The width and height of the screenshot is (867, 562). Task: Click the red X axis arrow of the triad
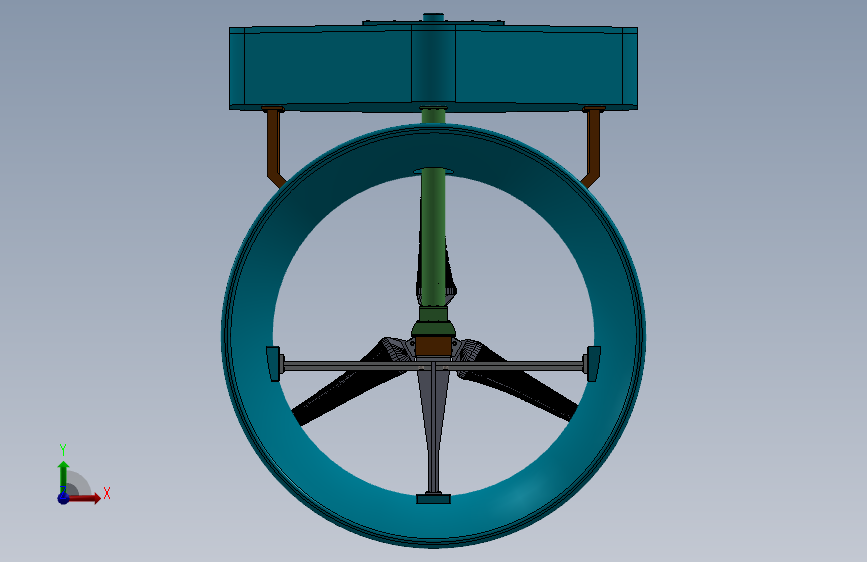(x=84, y=498)
